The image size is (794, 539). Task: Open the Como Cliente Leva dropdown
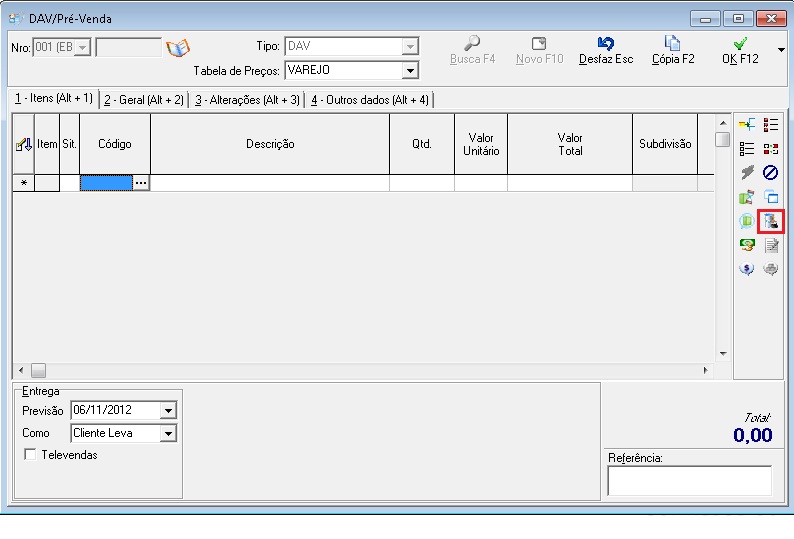[168, 433]
